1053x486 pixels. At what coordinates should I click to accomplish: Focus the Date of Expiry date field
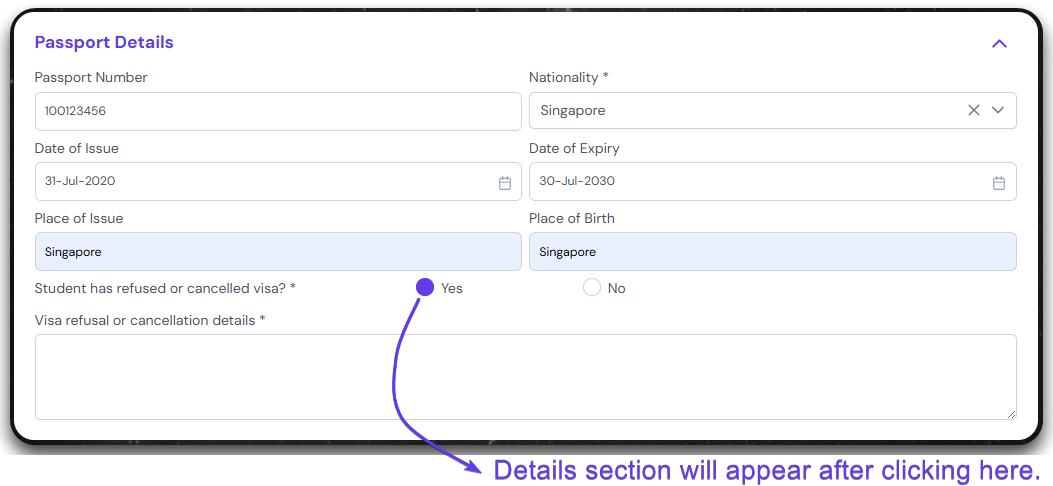[758, 182]
